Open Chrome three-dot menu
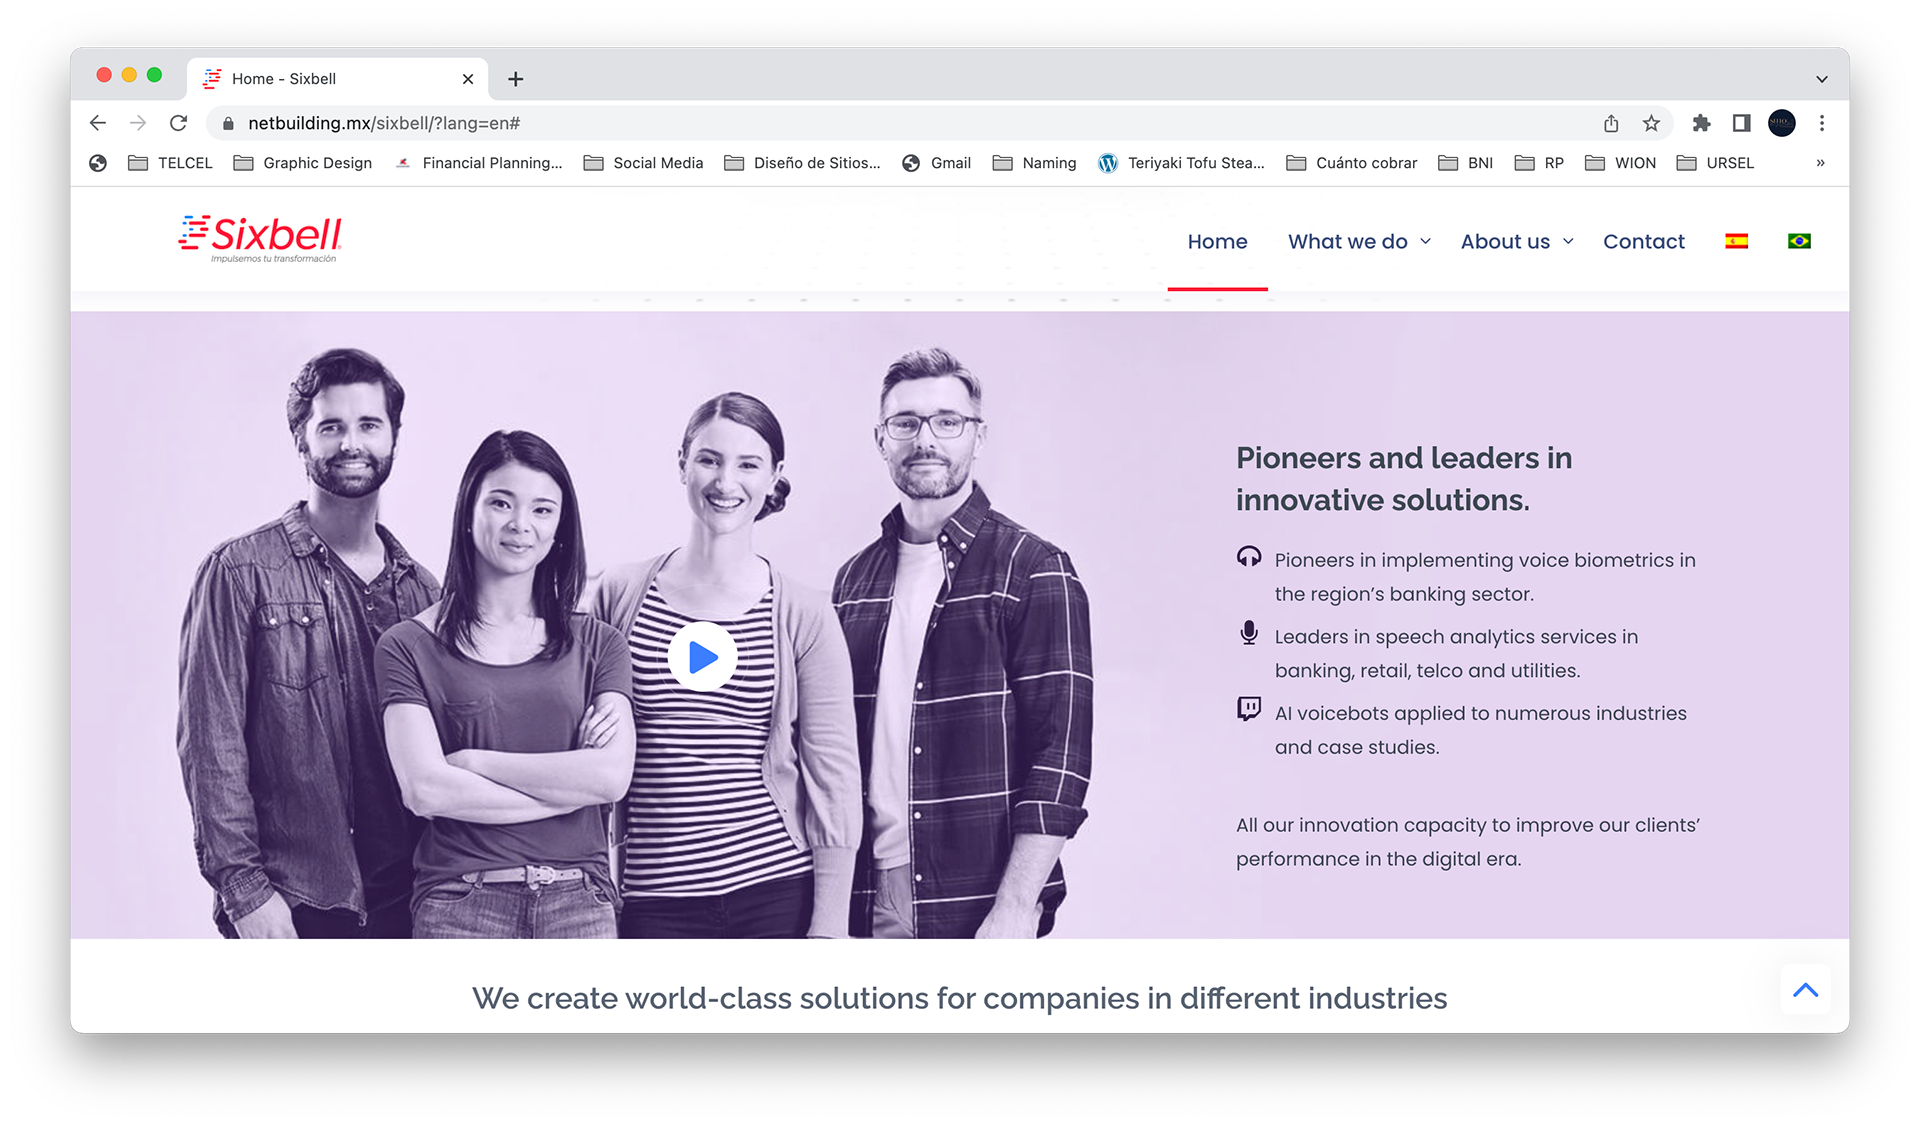This screenshot has height=1126, width=1920. tap(1822, 123)
